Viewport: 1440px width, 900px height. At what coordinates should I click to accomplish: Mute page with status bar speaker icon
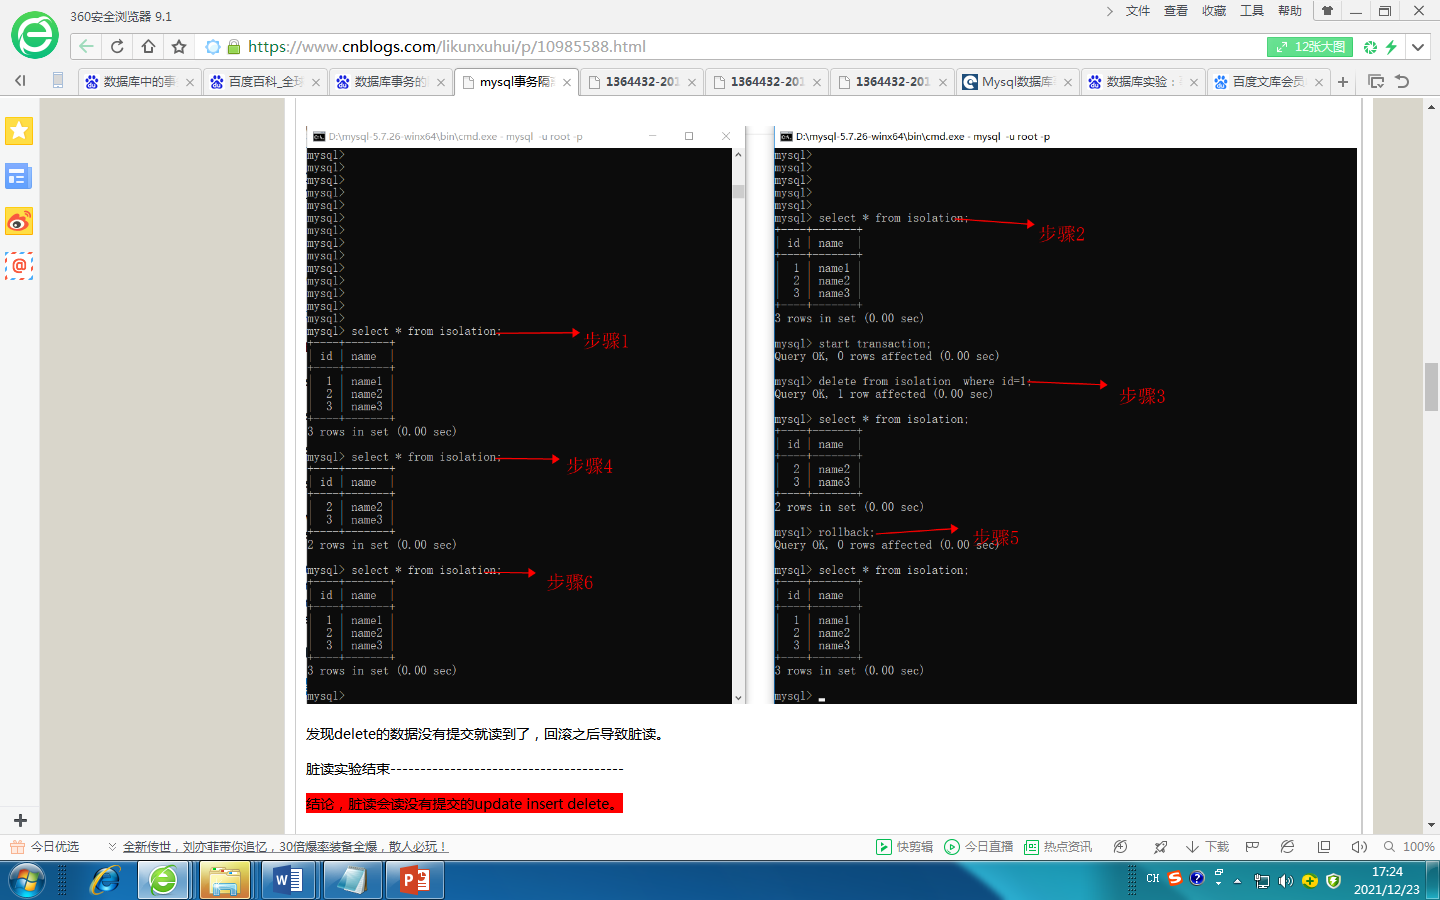[x=1359, y=847]
